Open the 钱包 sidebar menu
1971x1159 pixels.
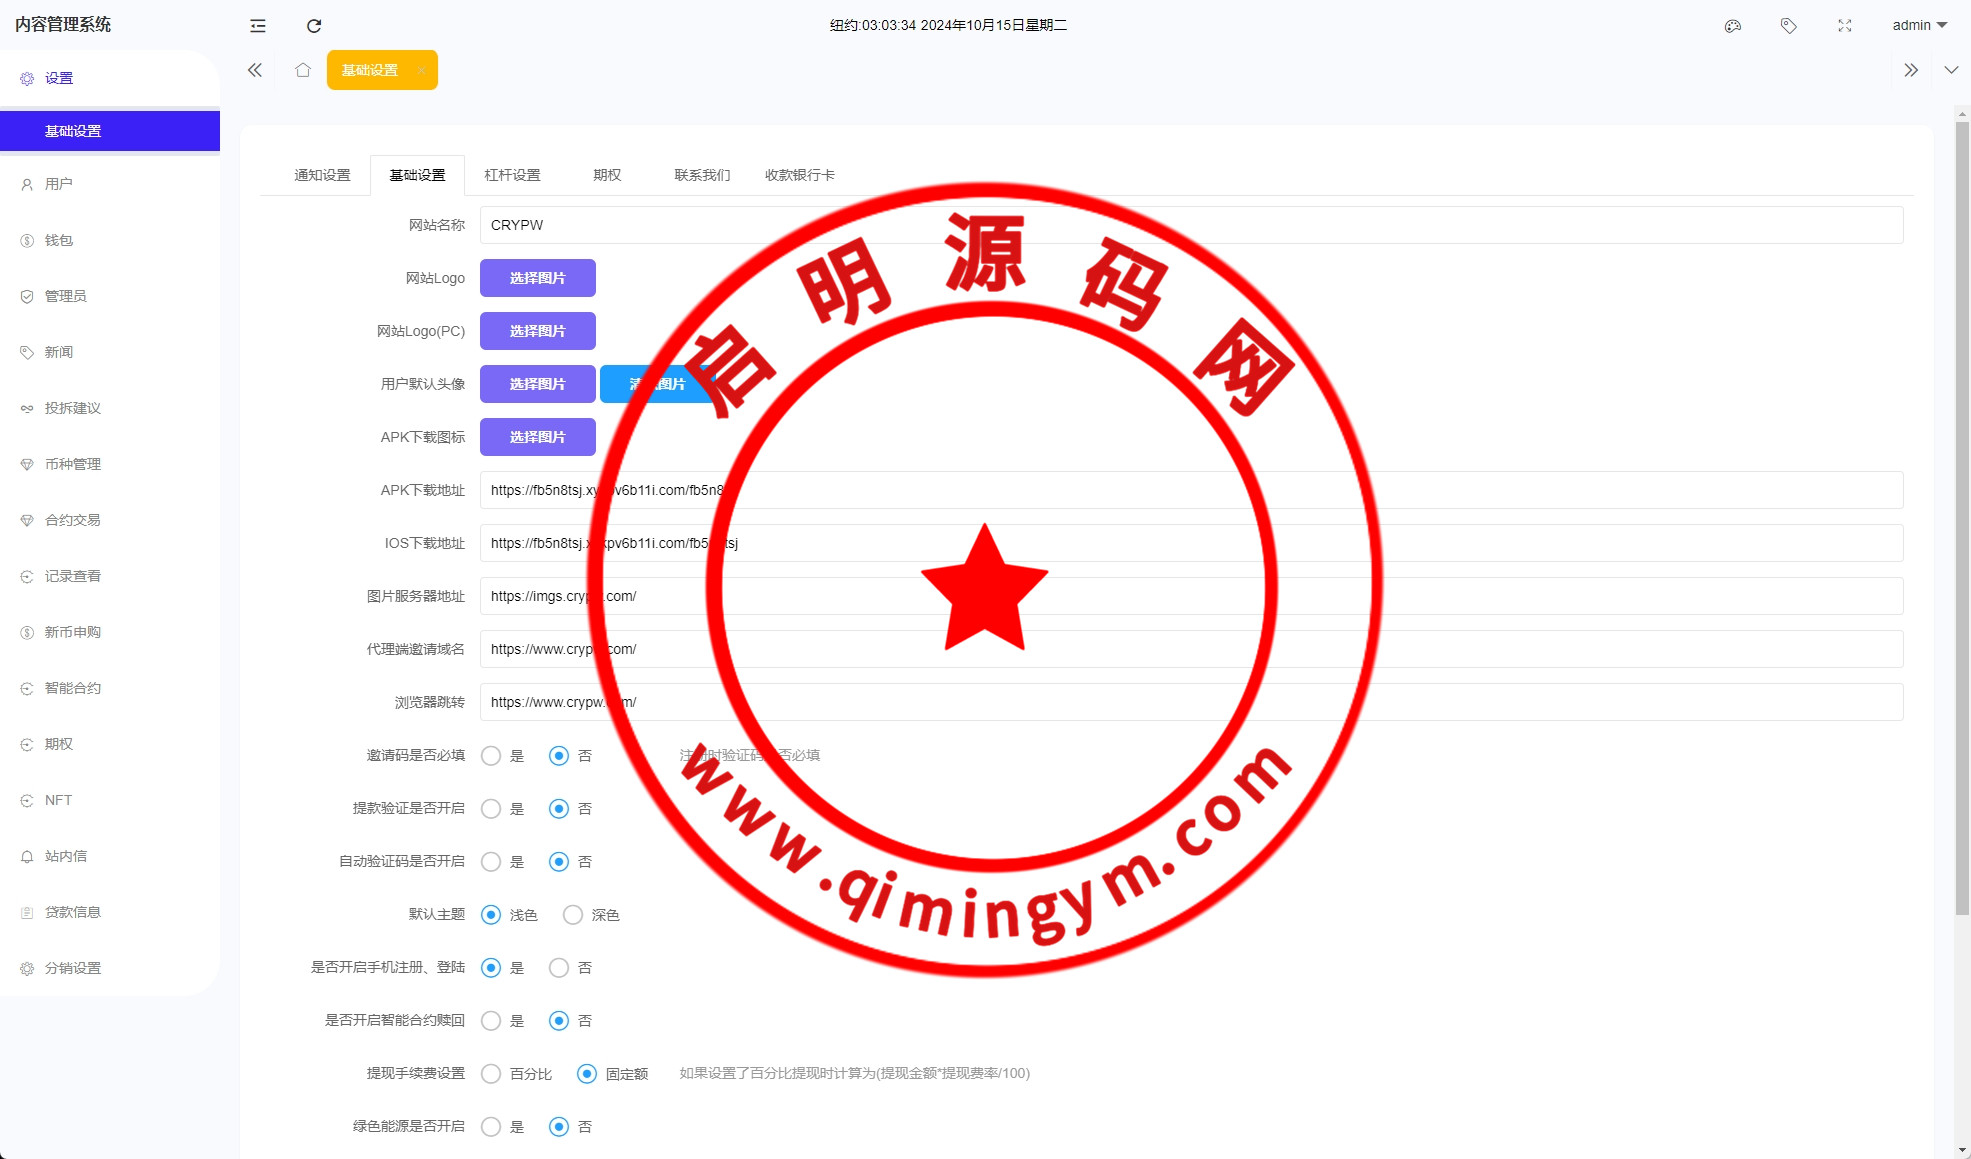pyautogui.click(x=59, y=240)
